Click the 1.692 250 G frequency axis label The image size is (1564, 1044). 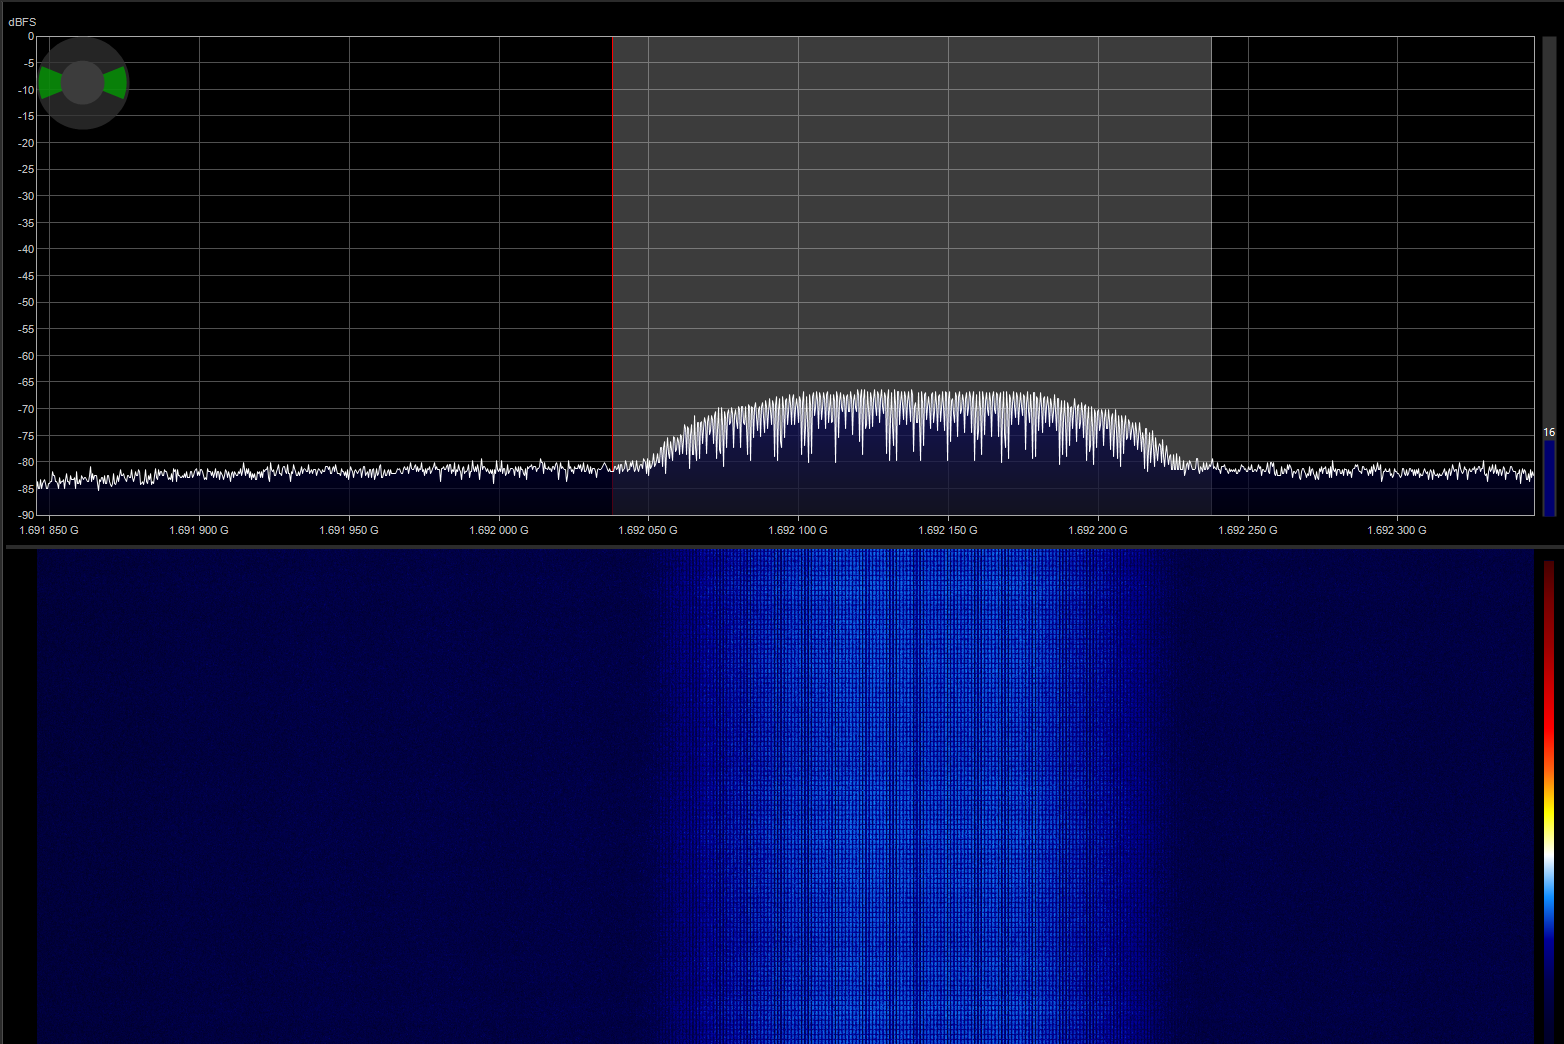tap(1247, 530)
